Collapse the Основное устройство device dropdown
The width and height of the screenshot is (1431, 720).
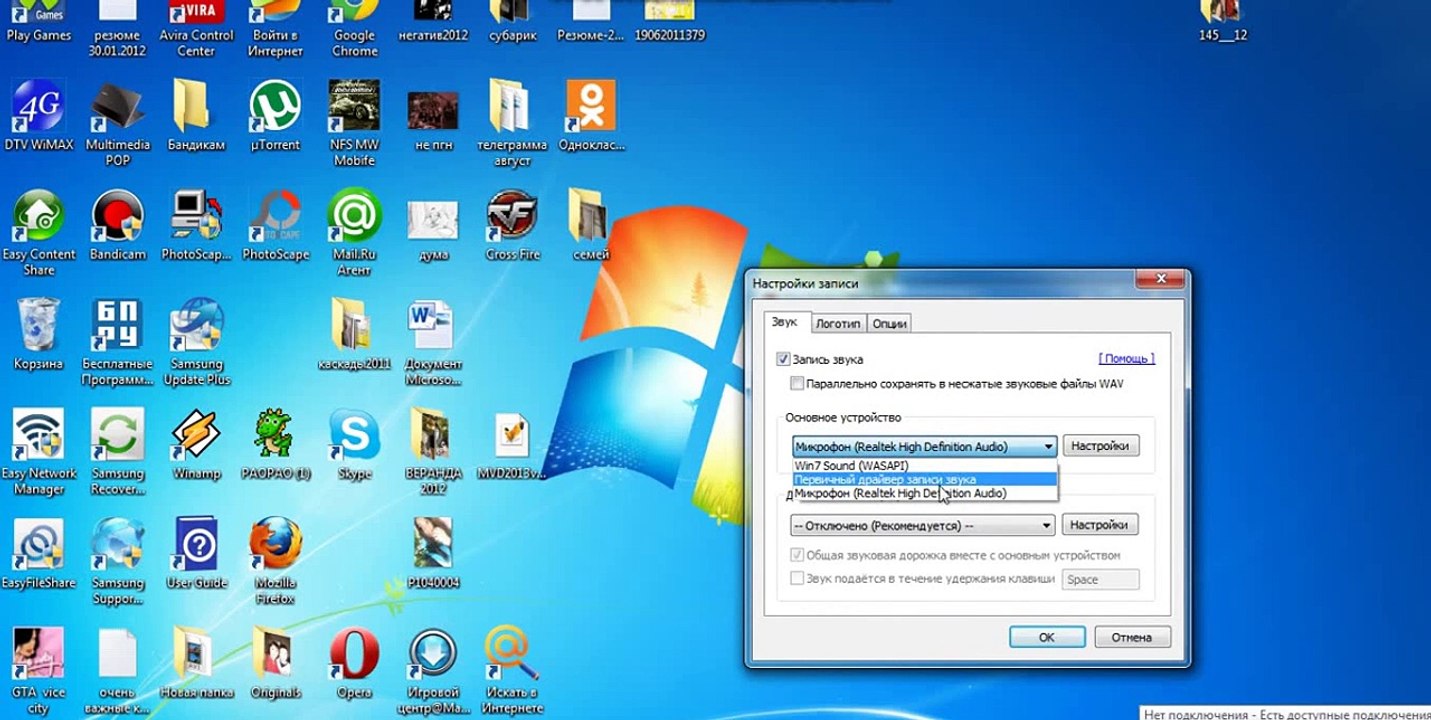point(1048,447)
